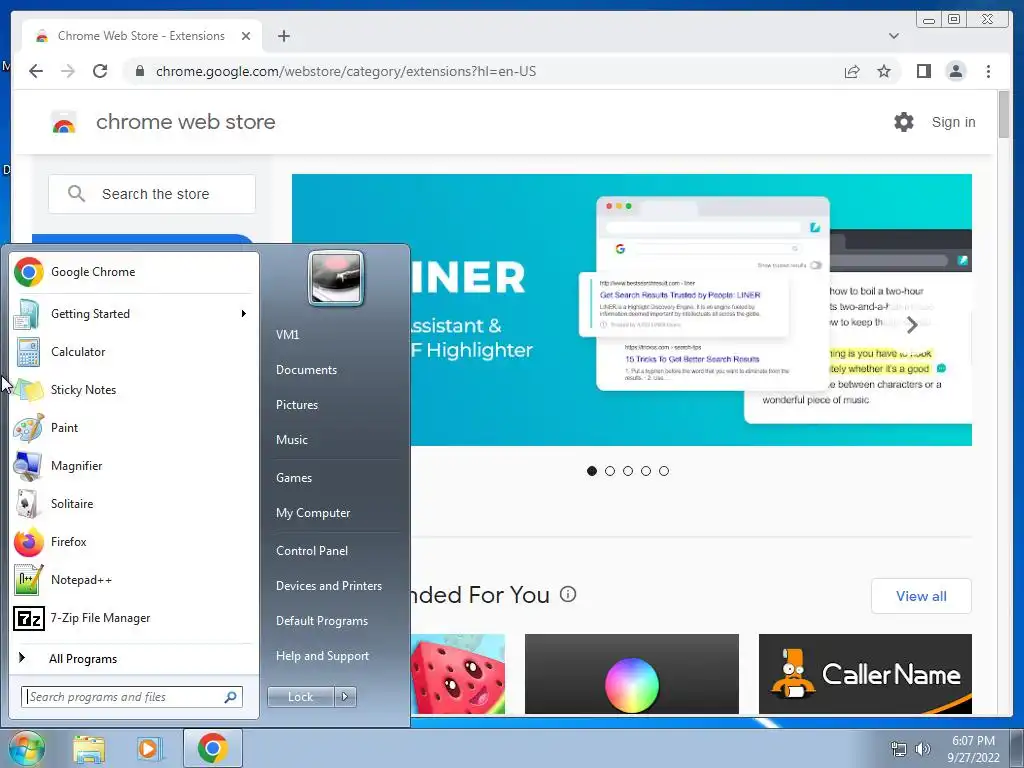Show info icon beside For You heading
1024x768 pixels.
pyautogui.click(x=568, y=594)
